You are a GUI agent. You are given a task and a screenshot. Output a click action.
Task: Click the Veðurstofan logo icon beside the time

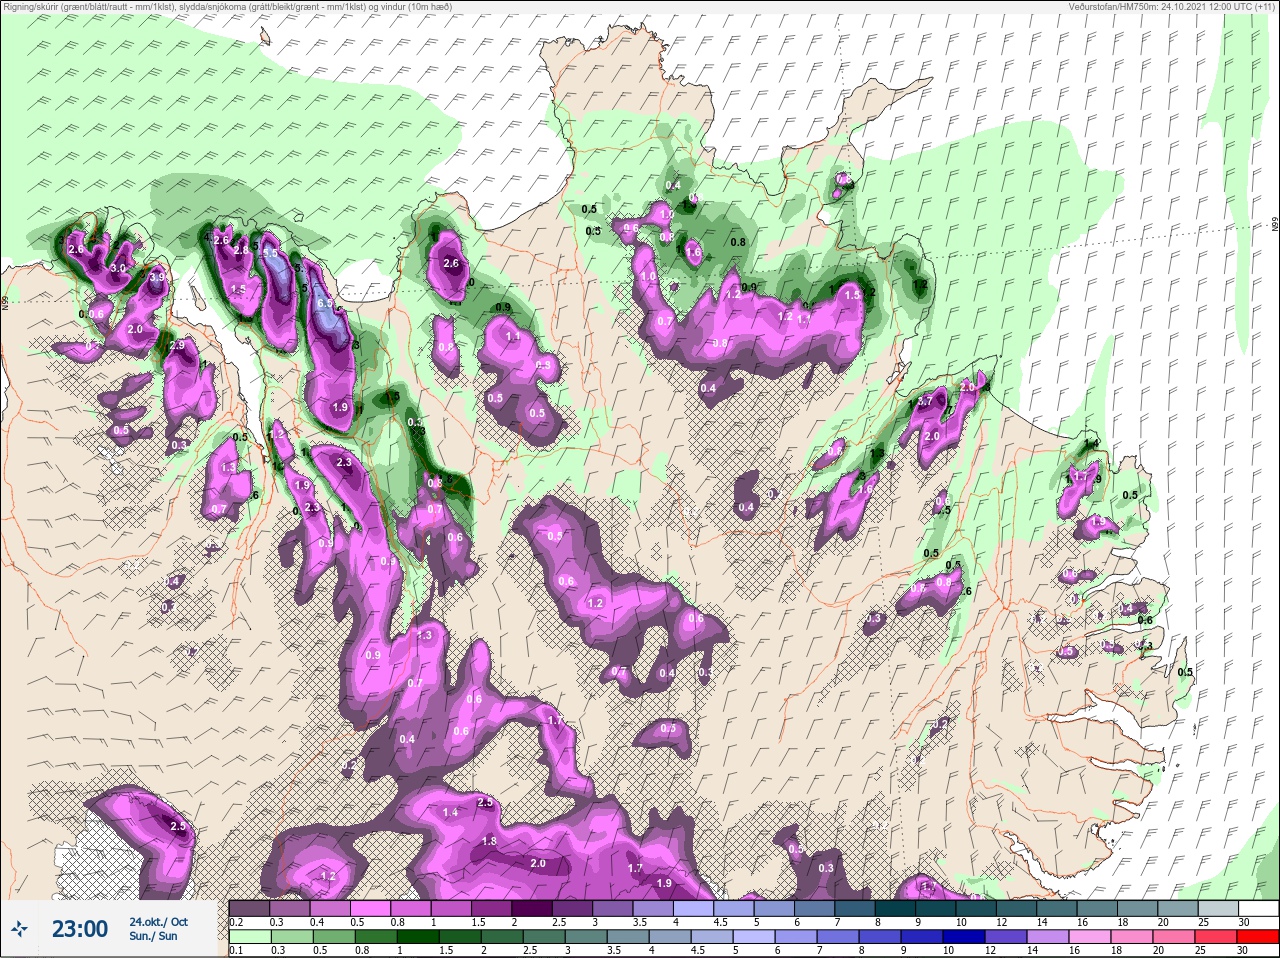(19, 930)
